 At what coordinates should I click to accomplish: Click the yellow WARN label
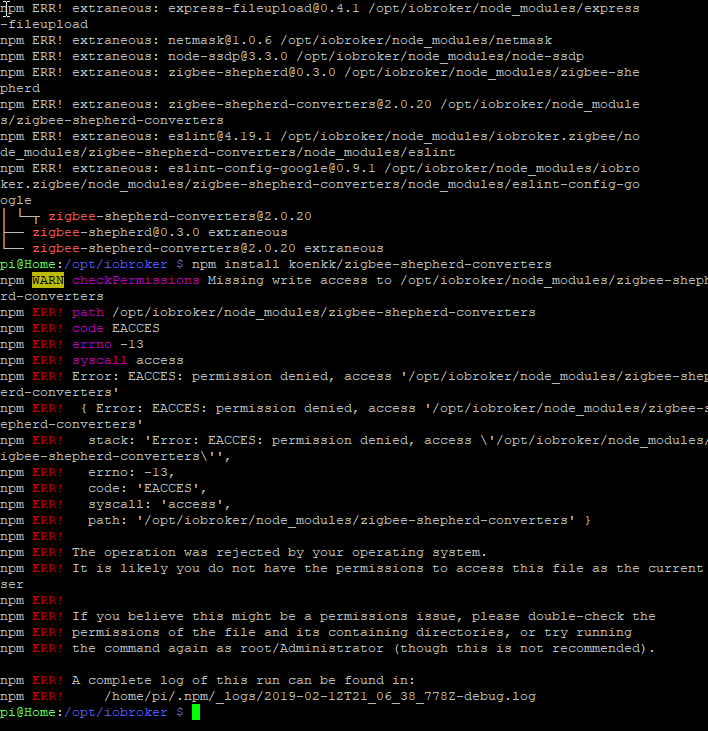(48, 280)
